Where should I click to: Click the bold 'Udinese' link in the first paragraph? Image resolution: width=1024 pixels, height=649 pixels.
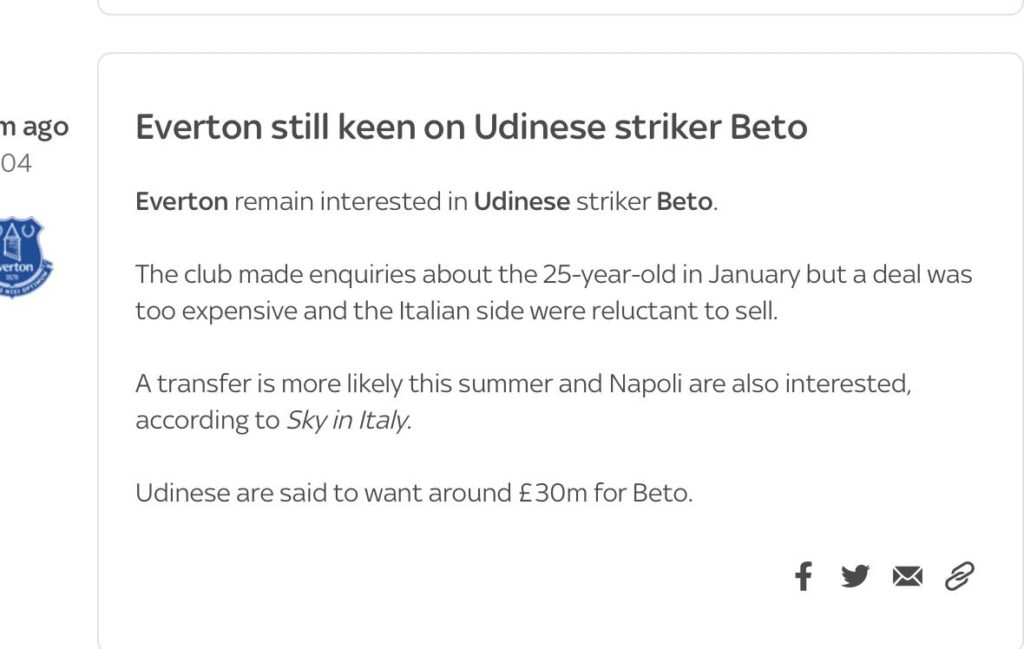(522, 202)
